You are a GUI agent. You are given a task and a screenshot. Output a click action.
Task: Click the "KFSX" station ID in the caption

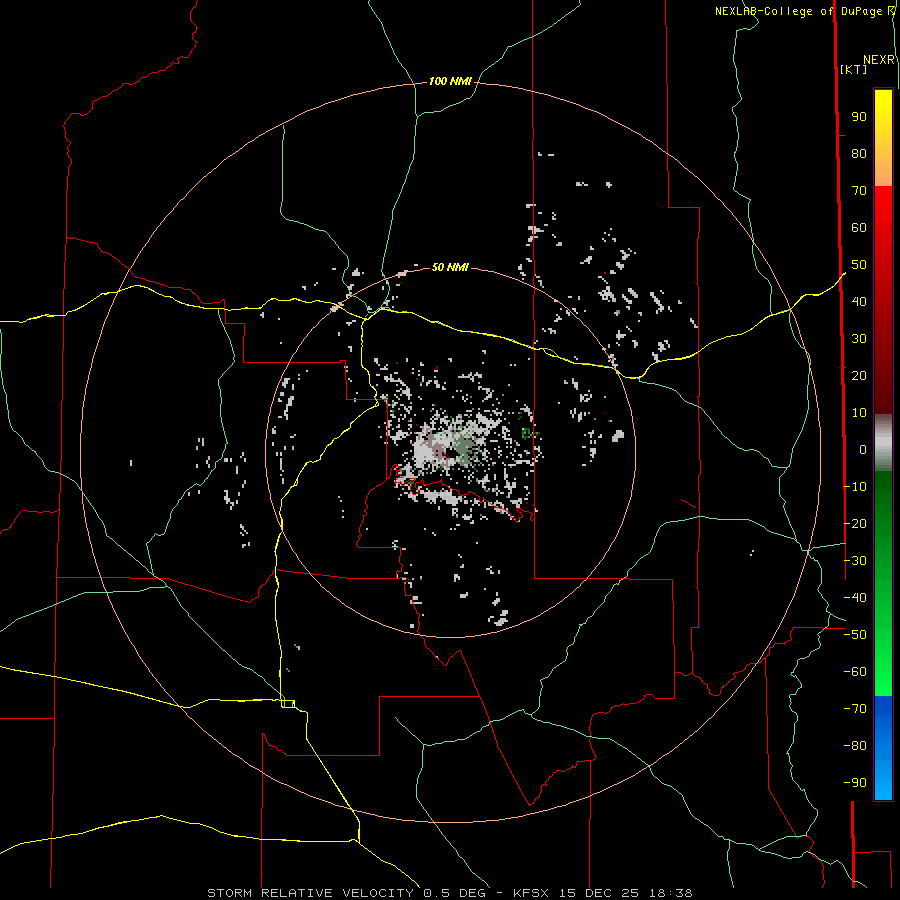pyautogui.click(x=531, y=893)
